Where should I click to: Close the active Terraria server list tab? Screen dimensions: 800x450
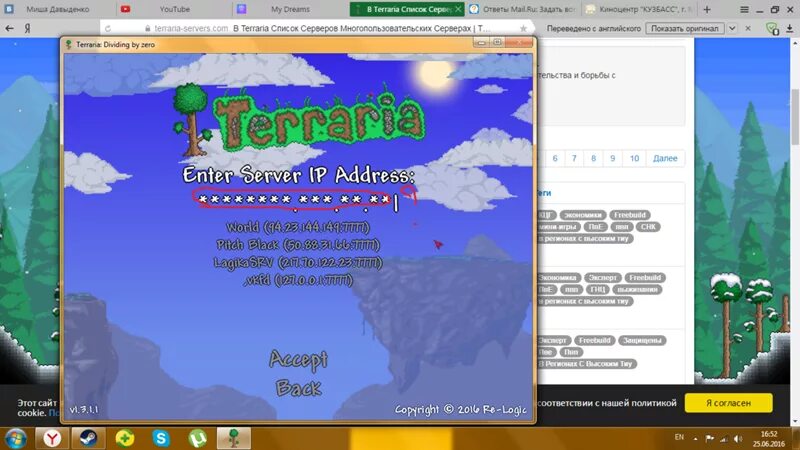pos(458,9)
